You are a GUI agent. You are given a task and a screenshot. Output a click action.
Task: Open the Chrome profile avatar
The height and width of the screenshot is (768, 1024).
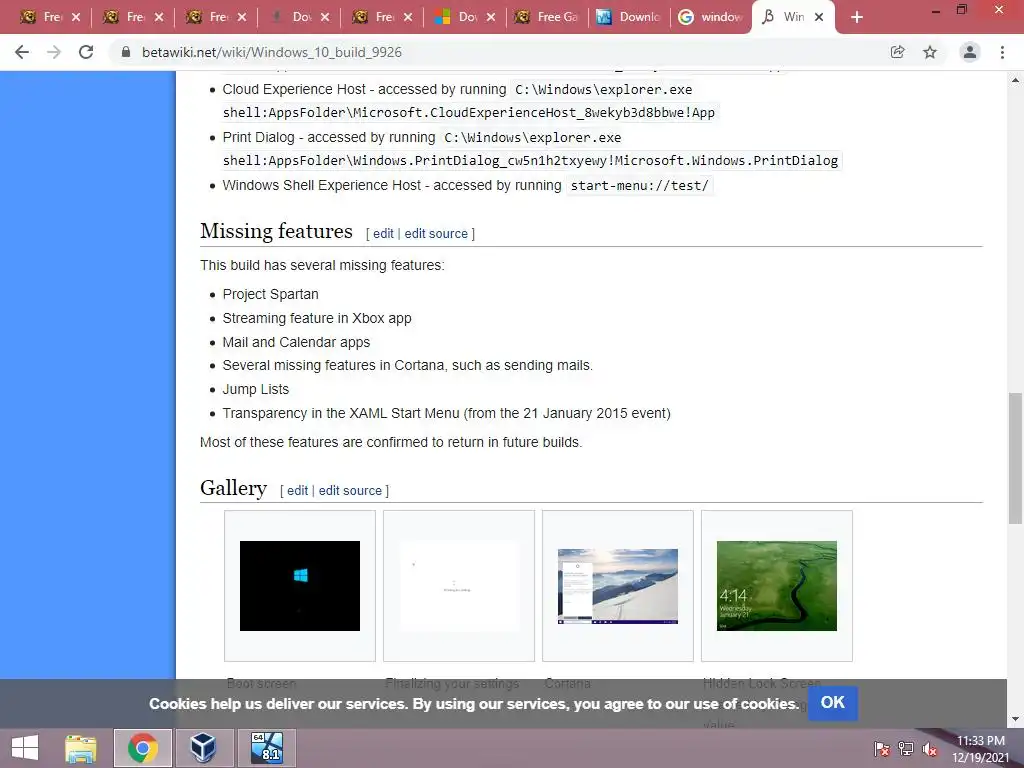[970, 52]
